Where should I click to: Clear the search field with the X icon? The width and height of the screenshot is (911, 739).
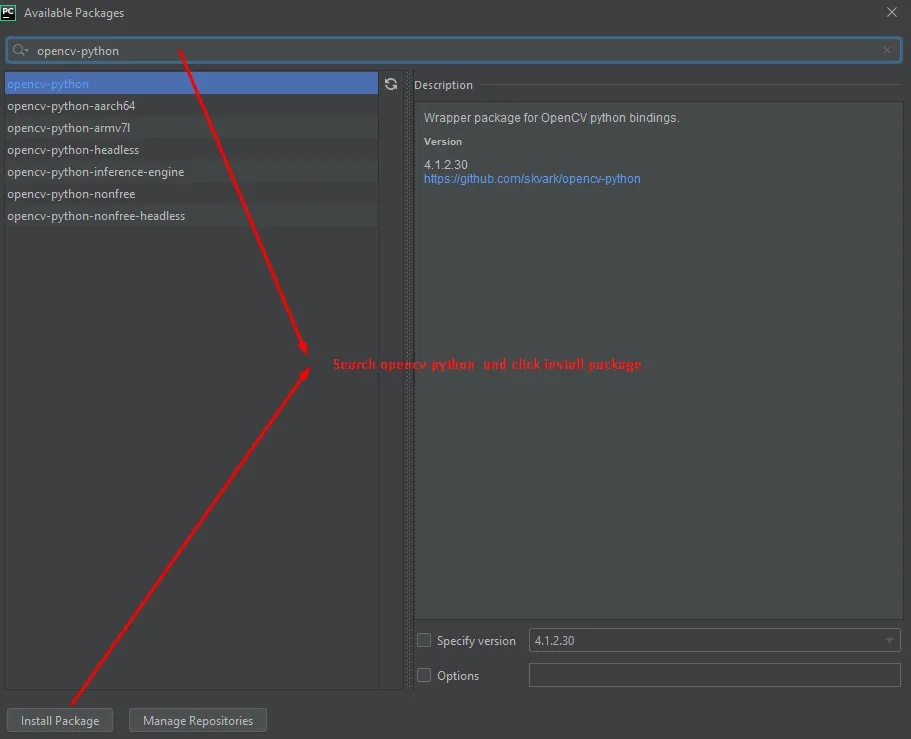tap(887, 51)
